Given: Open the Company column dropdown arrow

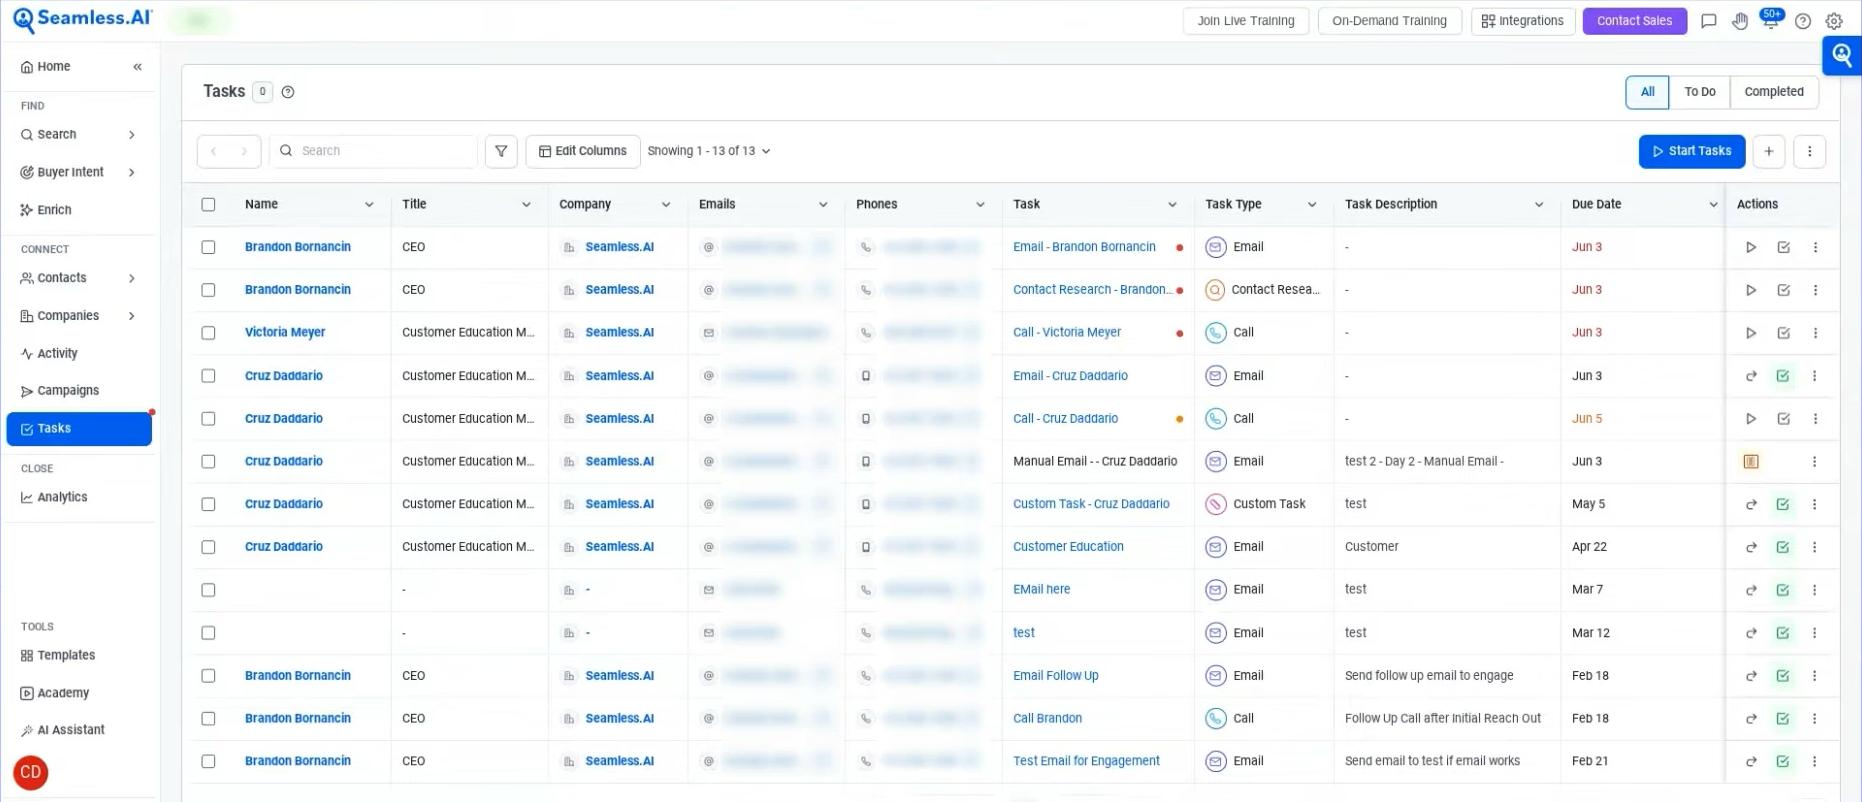Looking at the screenshot, I should [x=666, y=205].
